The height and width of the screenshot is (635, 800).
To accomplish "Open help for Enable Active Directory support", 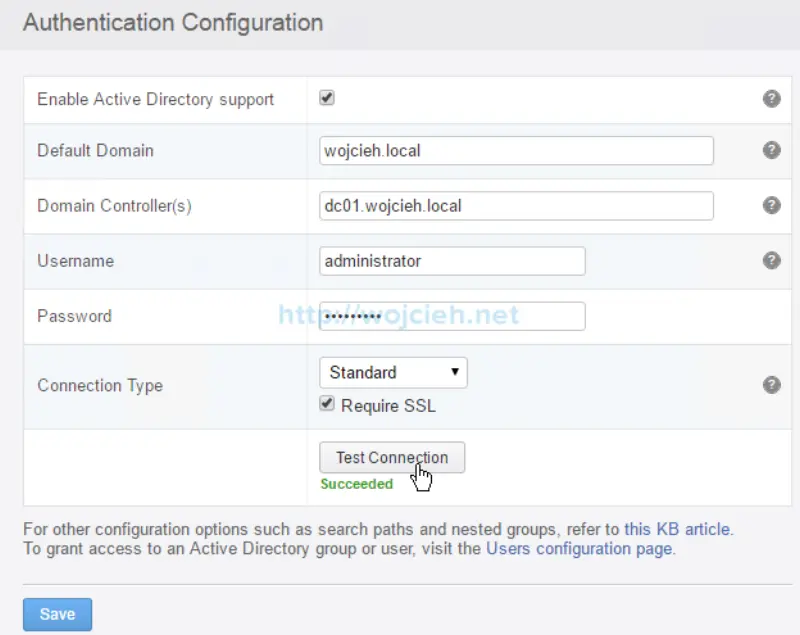I will pyautogui.click(x=771, y=95).
